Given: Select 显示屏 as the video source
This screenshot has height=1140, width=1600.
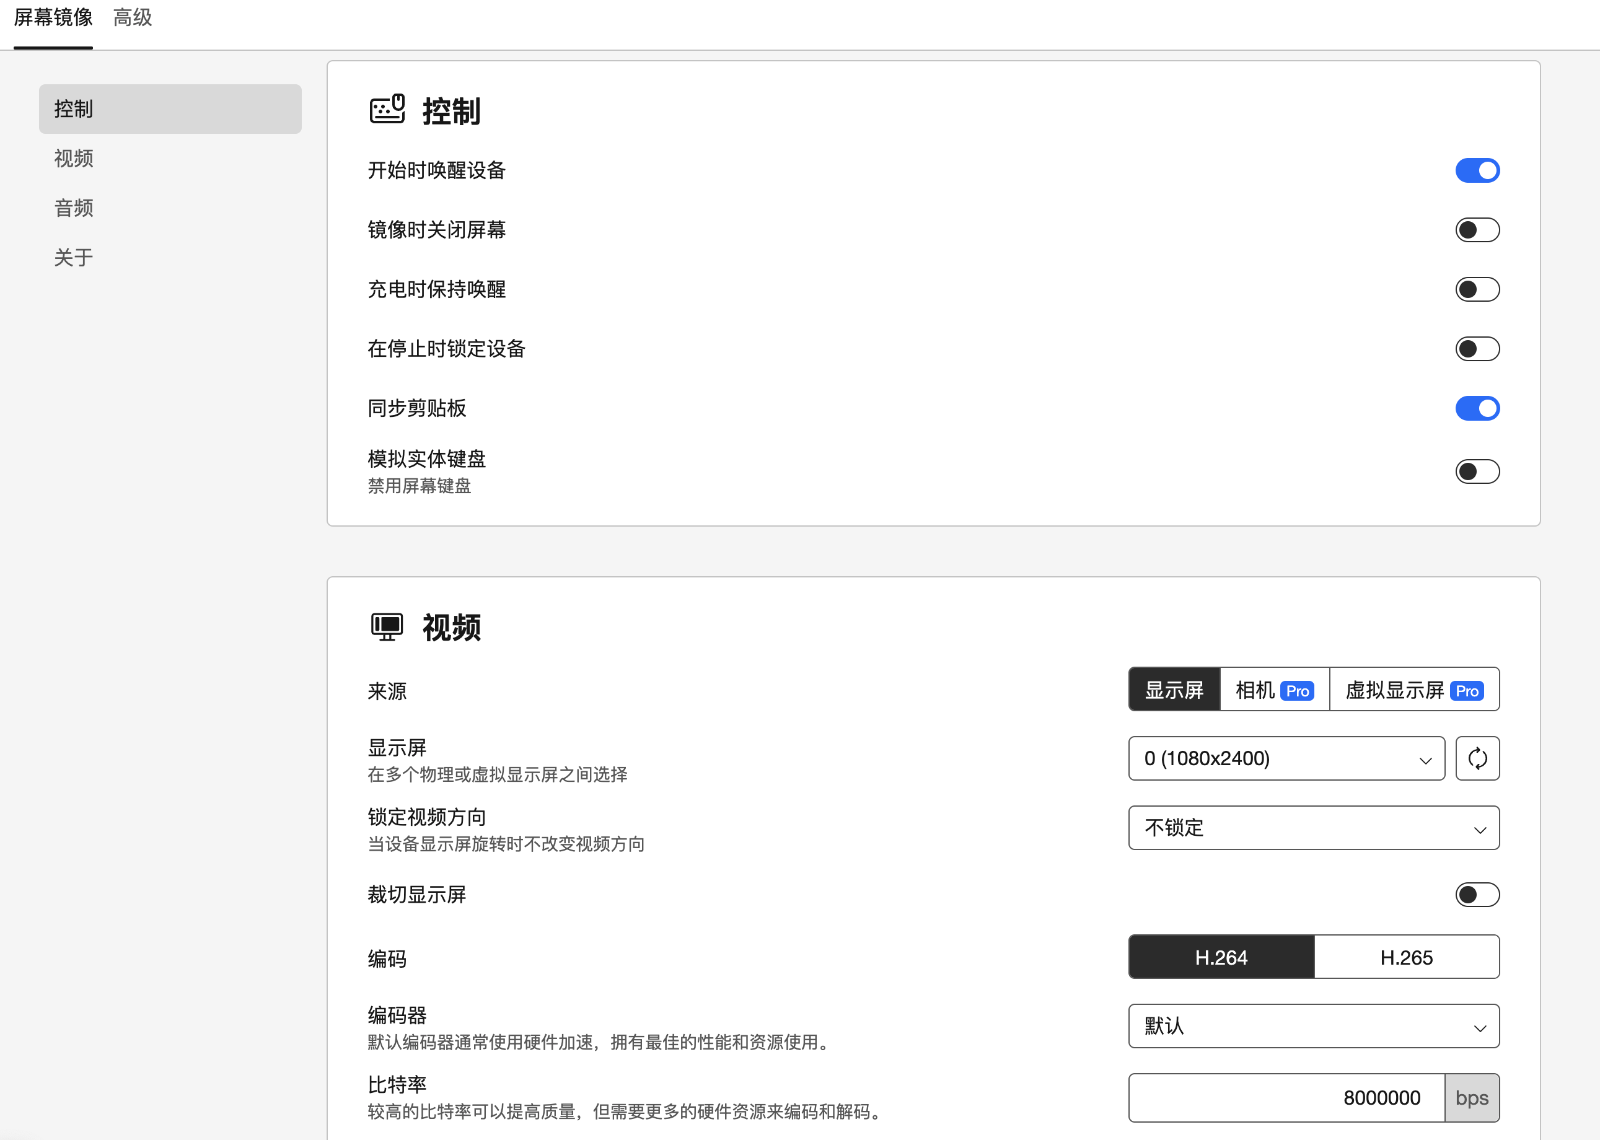Looking at the screenshot, I should click(1174, 690).
